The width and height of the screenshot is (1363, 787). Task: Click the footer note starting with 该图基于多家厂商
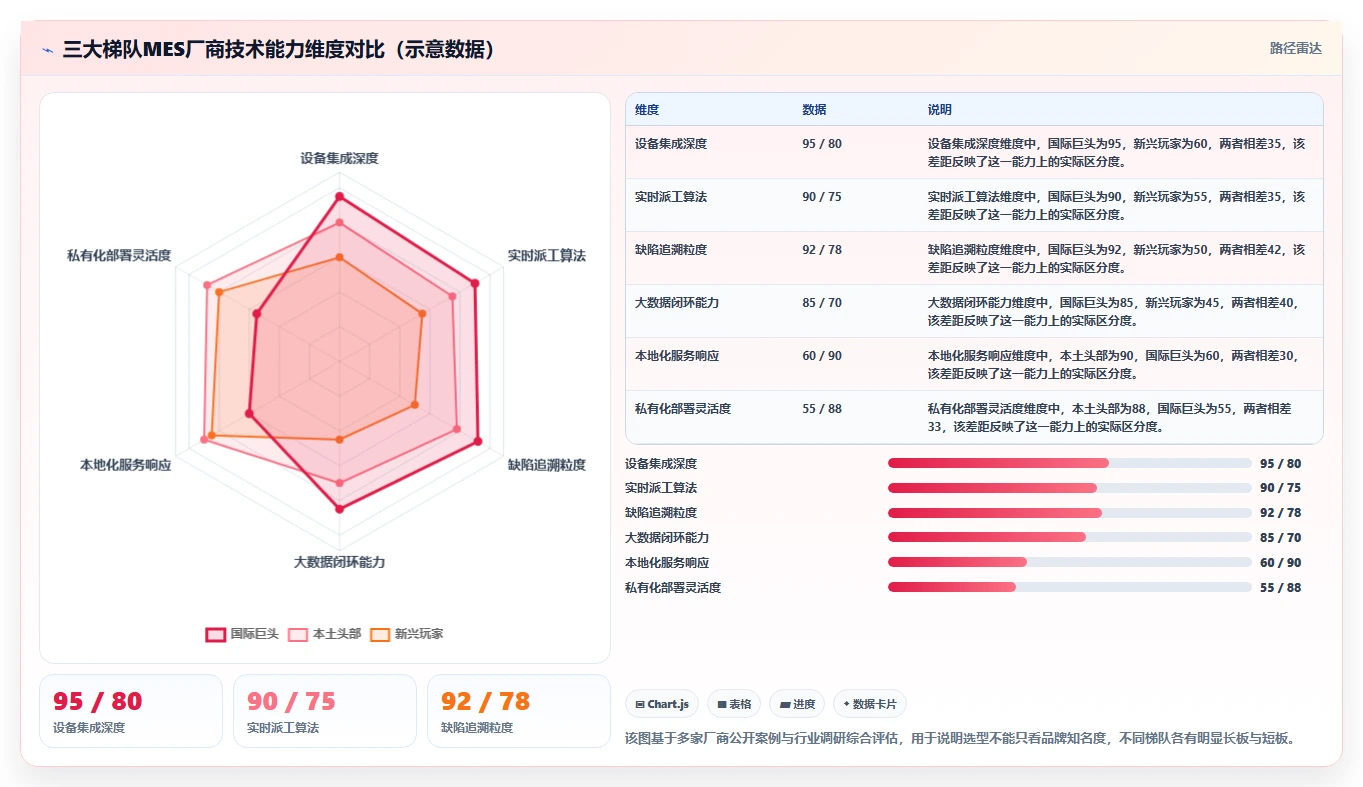962,739
